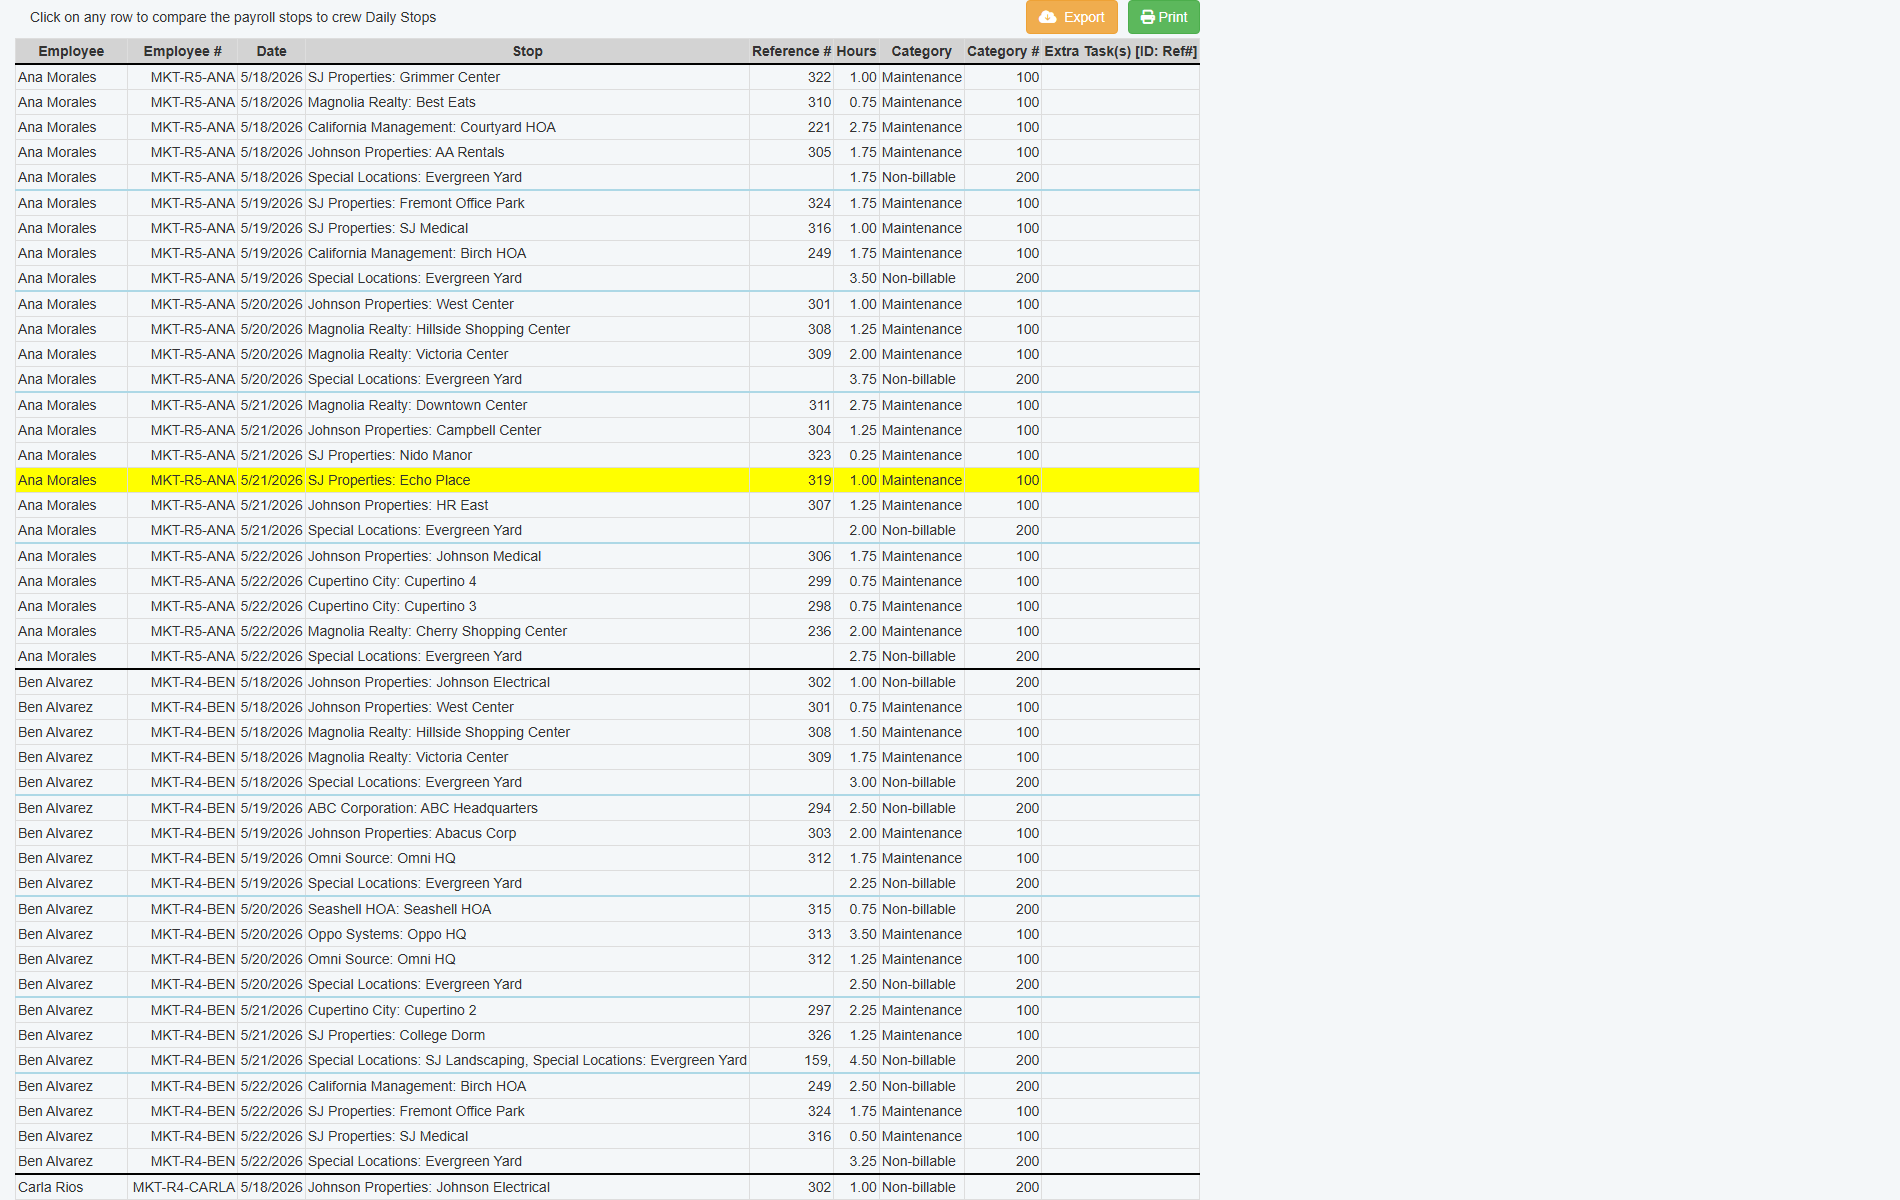Click Ben's 5/22/2026 Evergreen Yard row
1900x1200 pixels.
(x=607, y=1161)
